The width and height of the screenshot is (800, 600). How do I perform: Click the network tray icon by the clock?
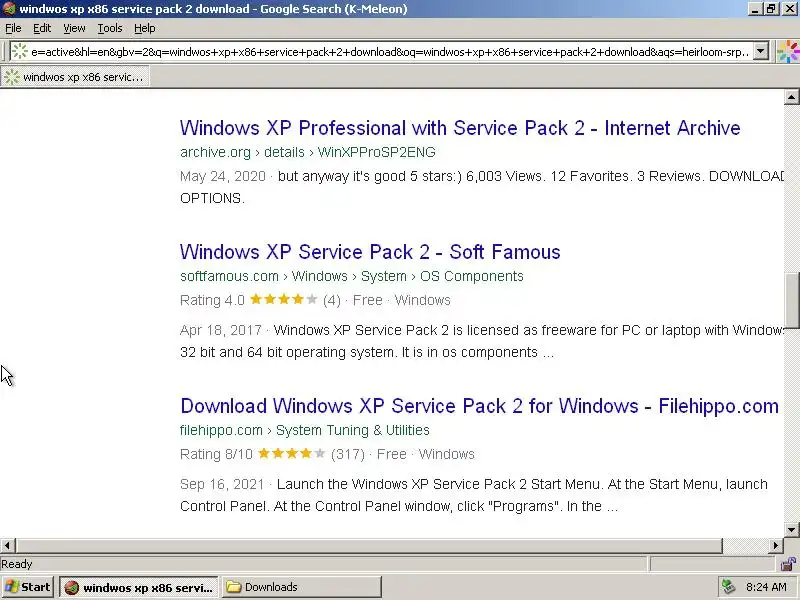click(728, 587)
